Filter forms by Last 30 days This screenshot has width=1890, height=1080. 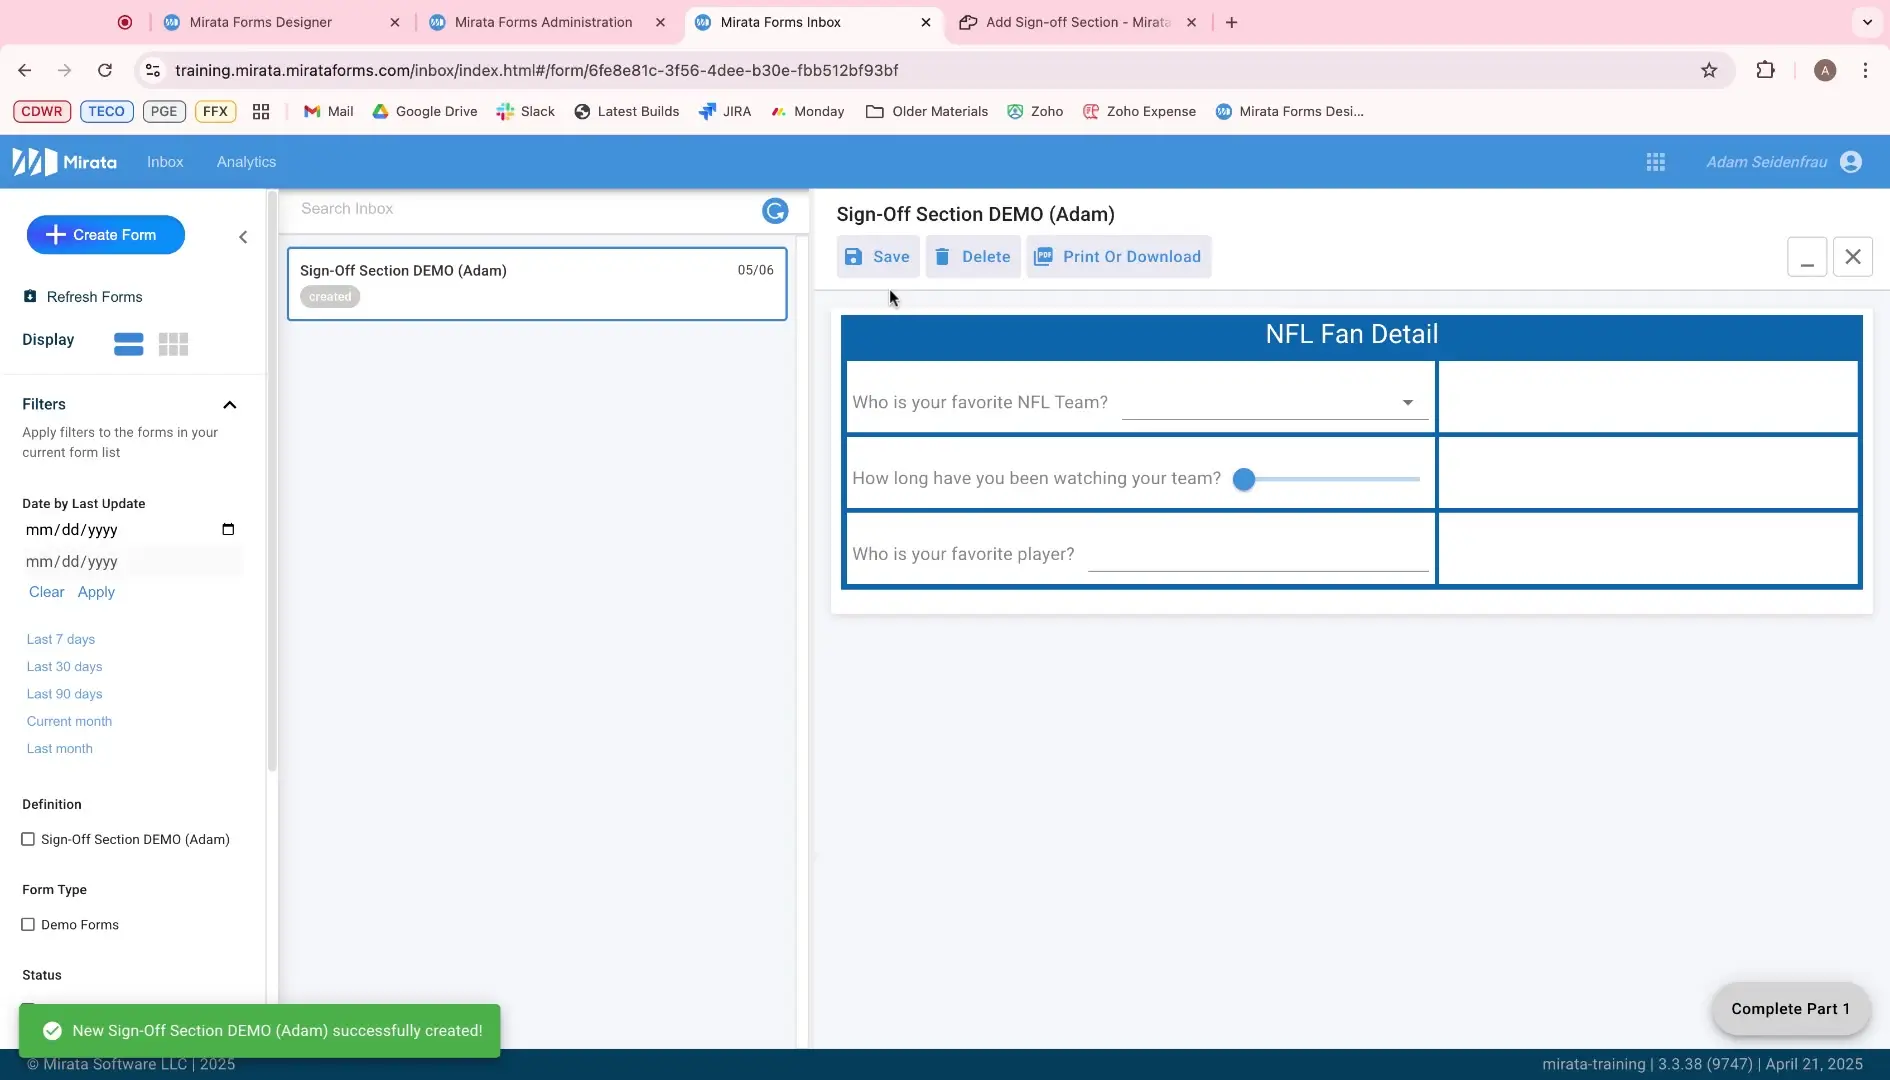click(64, 666)
